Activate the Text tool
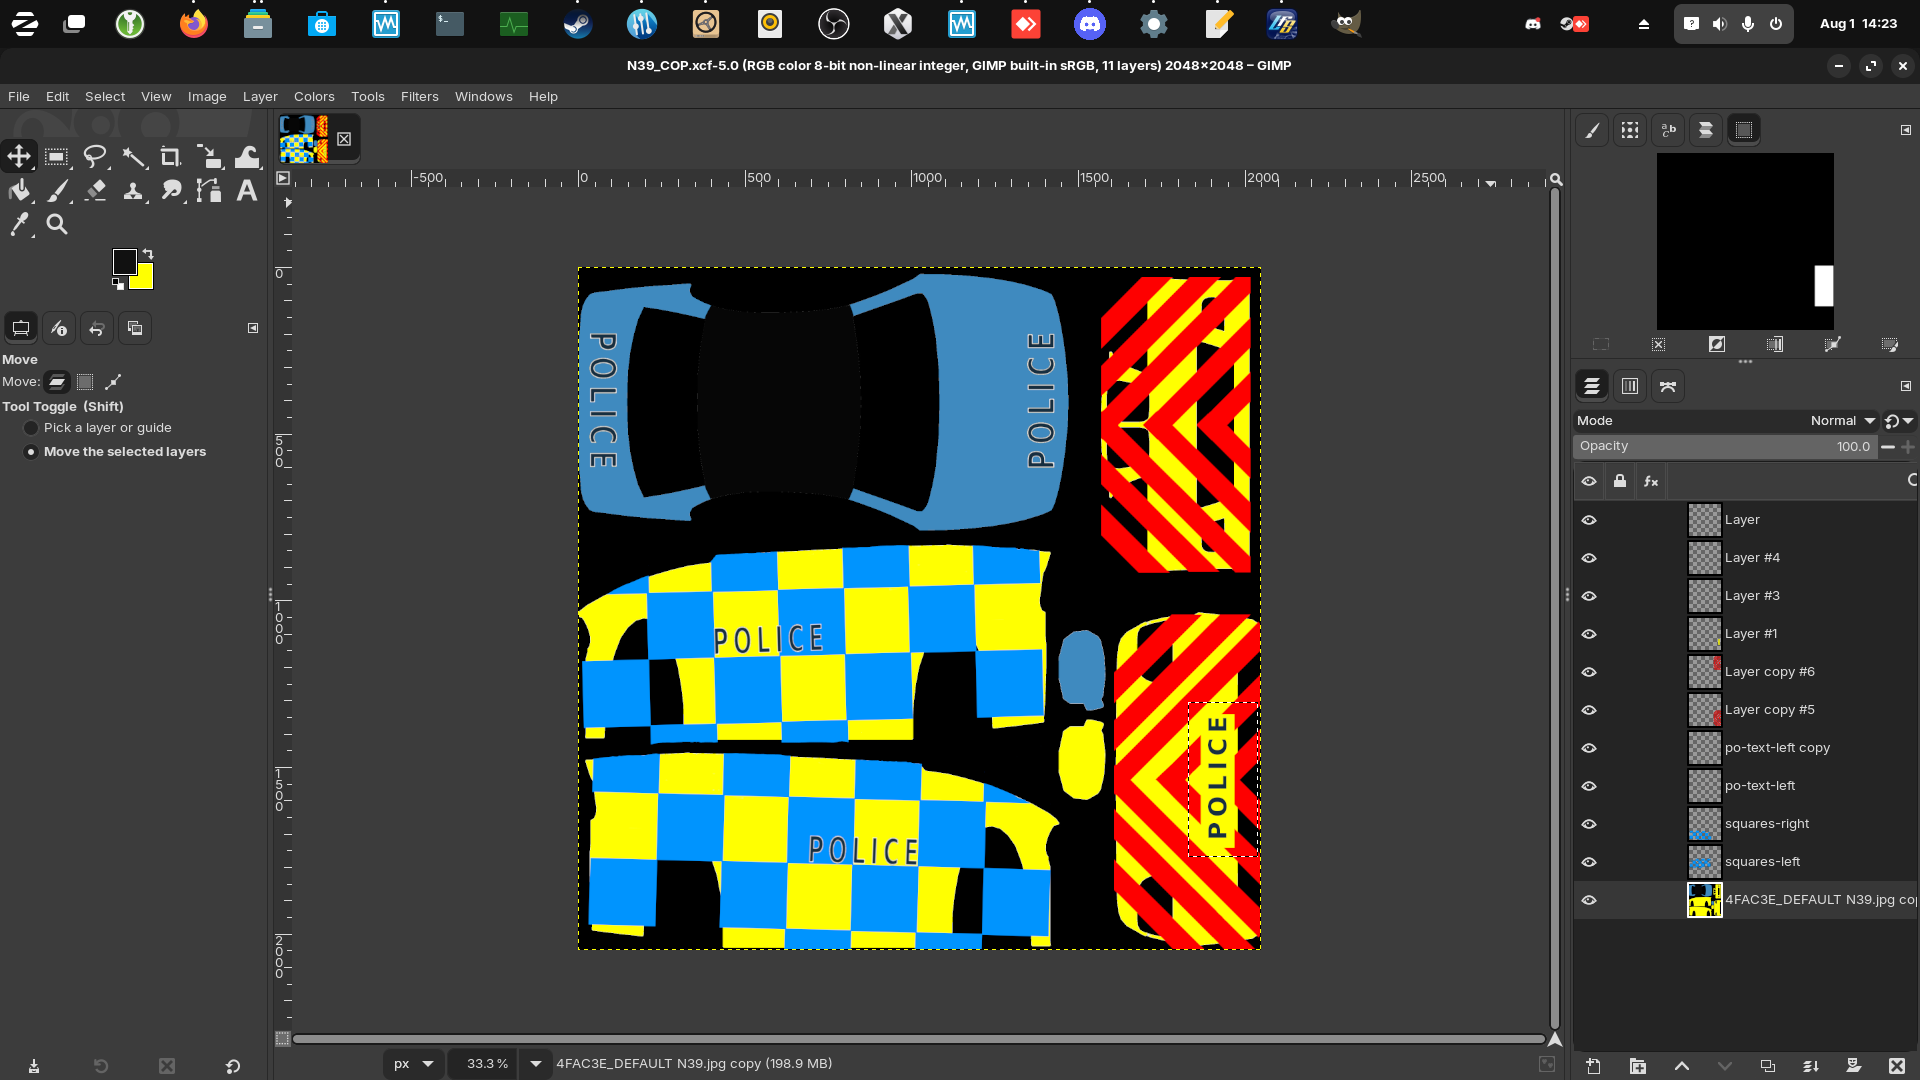 (246, 191)
